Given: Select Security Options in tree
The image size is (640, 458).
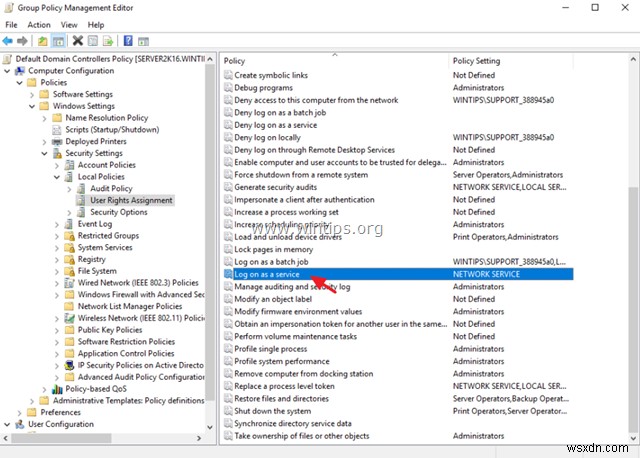Looking at the screenshot, I should click(119, 212).
